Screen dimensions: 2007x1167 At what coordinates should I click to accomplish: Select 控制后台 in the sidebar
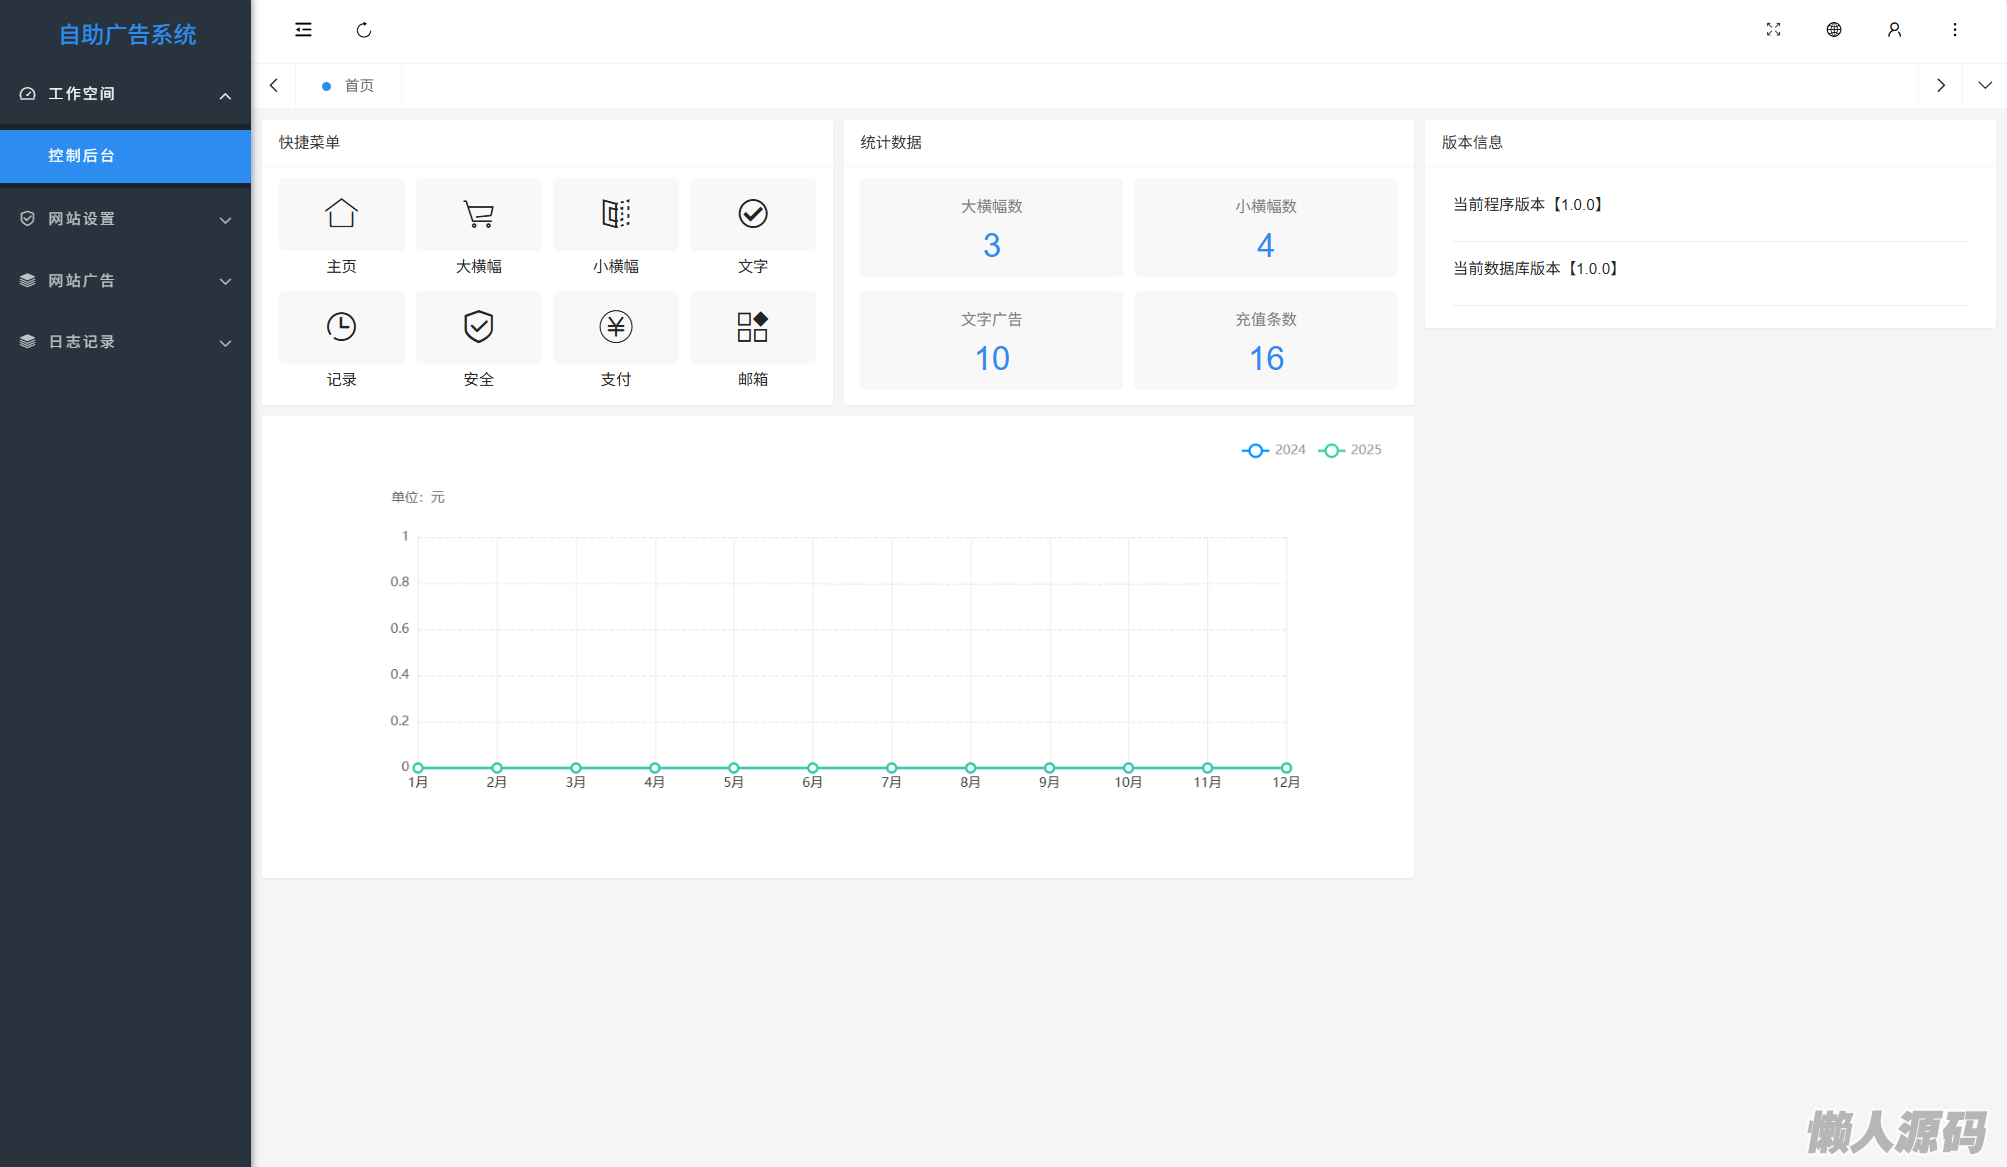(x=82, y=156)
